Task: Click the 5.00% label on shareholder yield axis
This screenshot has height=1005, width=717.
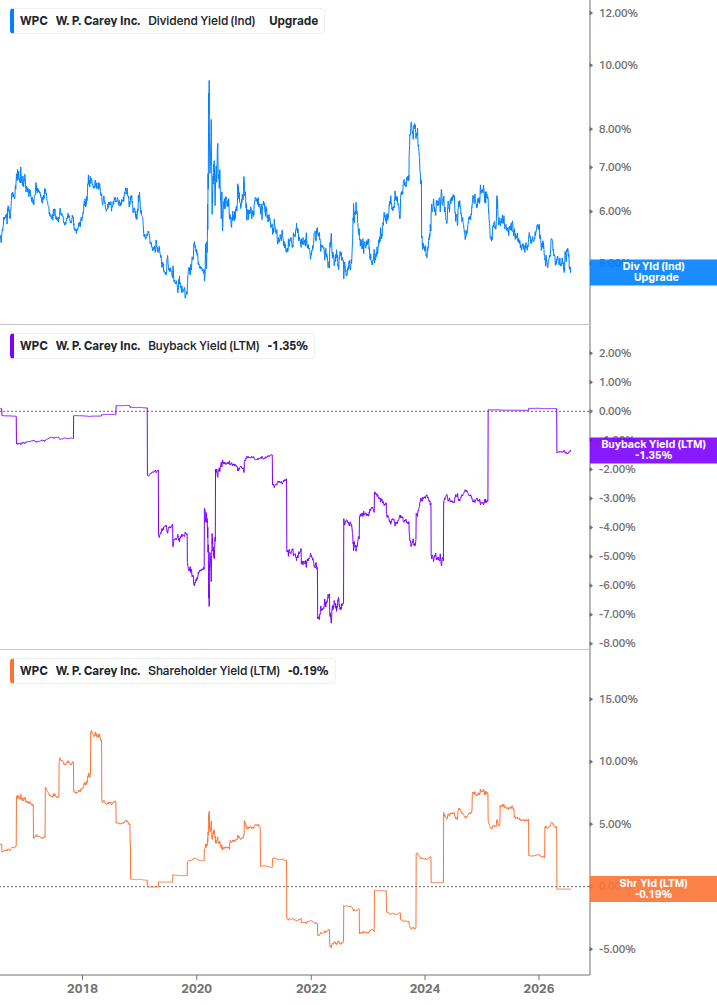Action: pos(615,824)
